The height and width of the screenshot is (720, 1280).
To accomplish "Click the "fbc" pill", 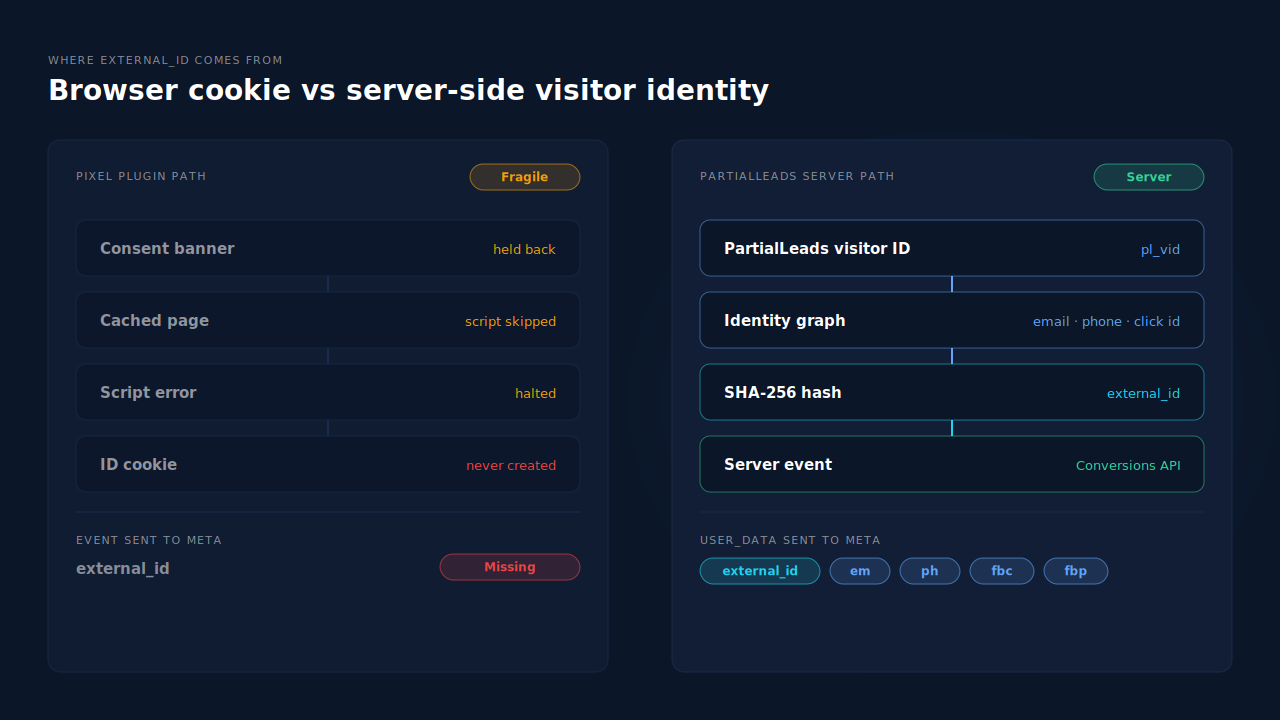I will click(1002, 571).
